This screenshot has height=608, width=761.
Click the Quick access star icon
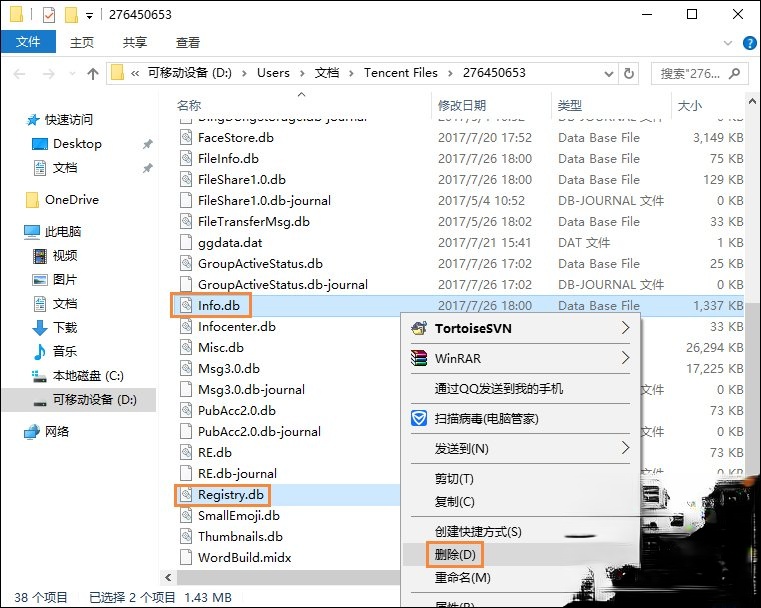point(33,119)
